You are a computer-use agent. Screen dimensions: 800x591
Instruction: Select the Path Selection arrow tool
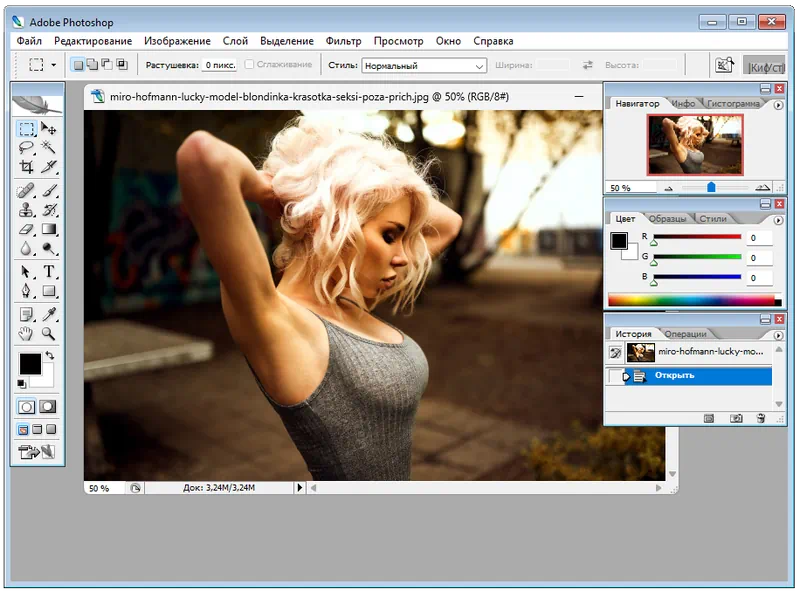(x=27, y=272)
